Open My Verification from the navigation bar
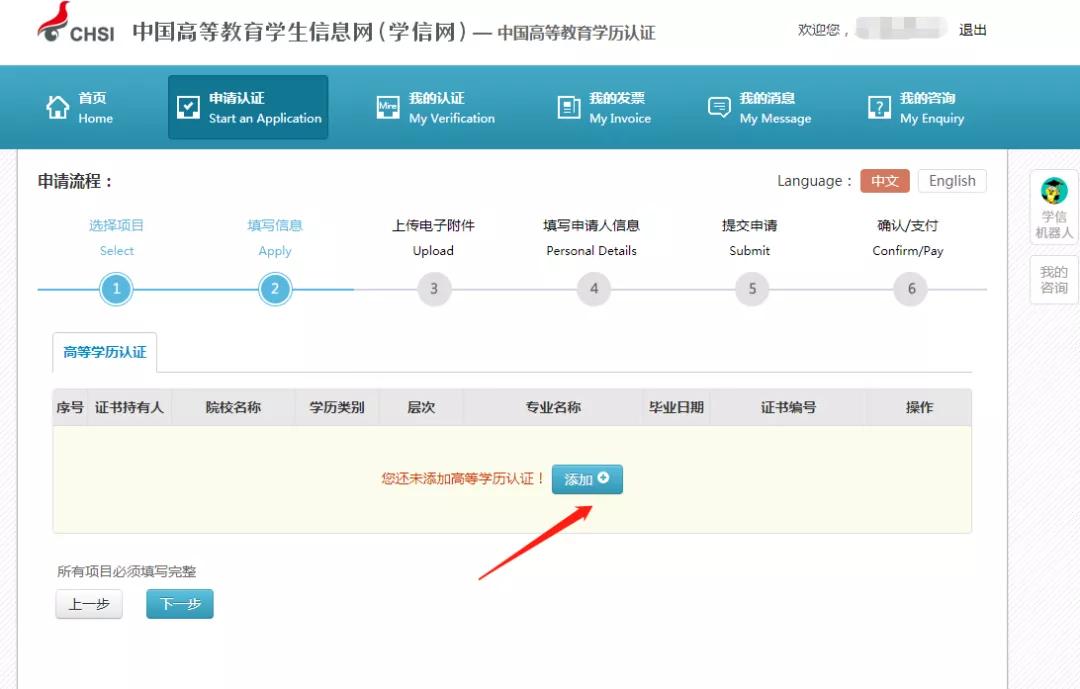 click(435, 107)
